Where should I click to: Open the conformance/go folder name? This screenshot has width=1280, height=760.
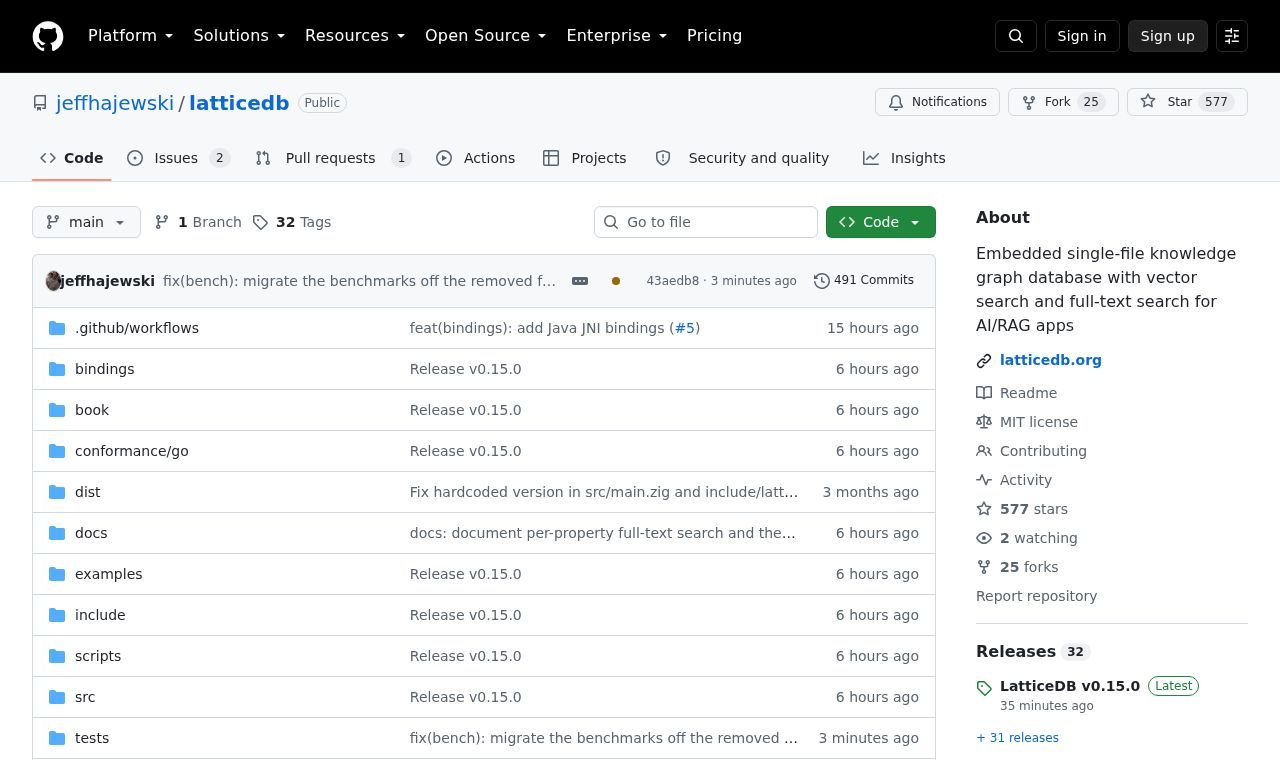coord(132,451)
